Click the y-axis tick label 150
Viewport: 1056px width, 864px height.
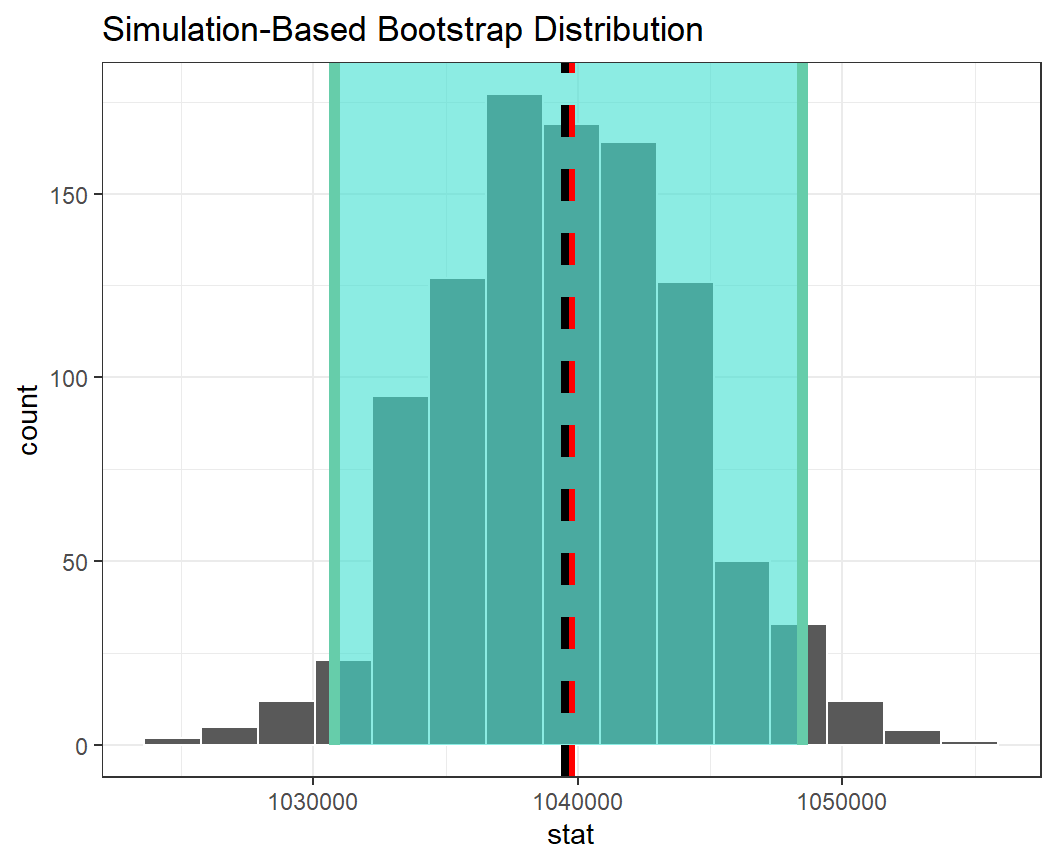click(x=76, y=194)
